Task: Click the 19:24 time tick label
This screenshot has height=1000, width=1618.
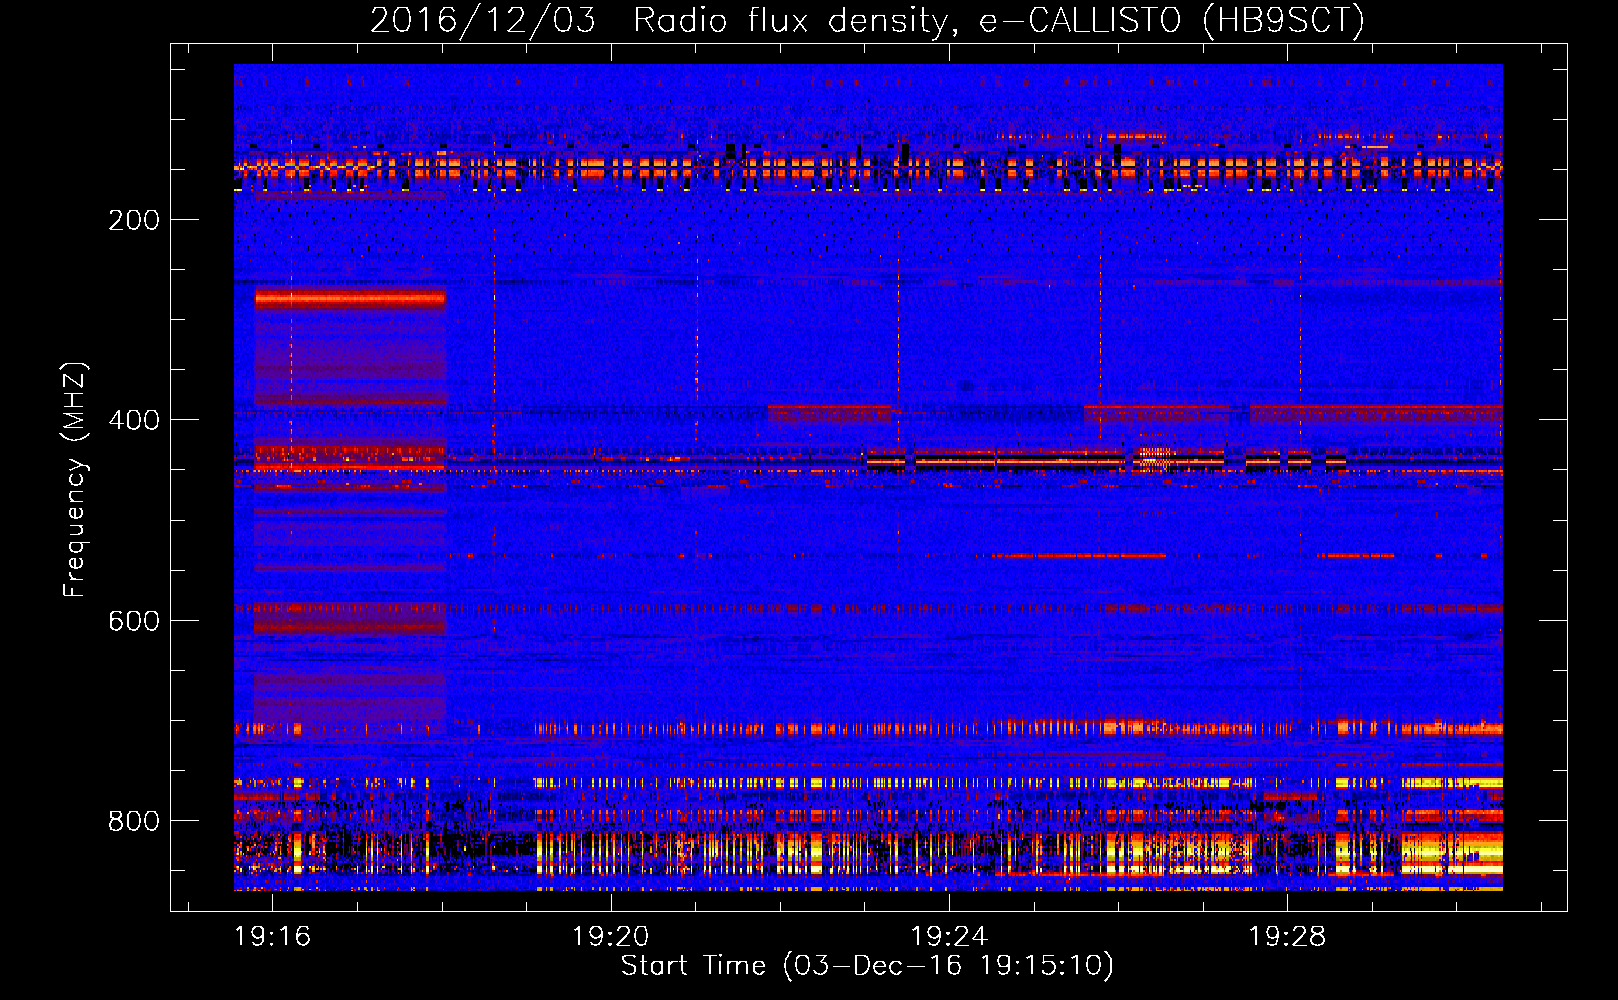Action: tap(949, 937)
